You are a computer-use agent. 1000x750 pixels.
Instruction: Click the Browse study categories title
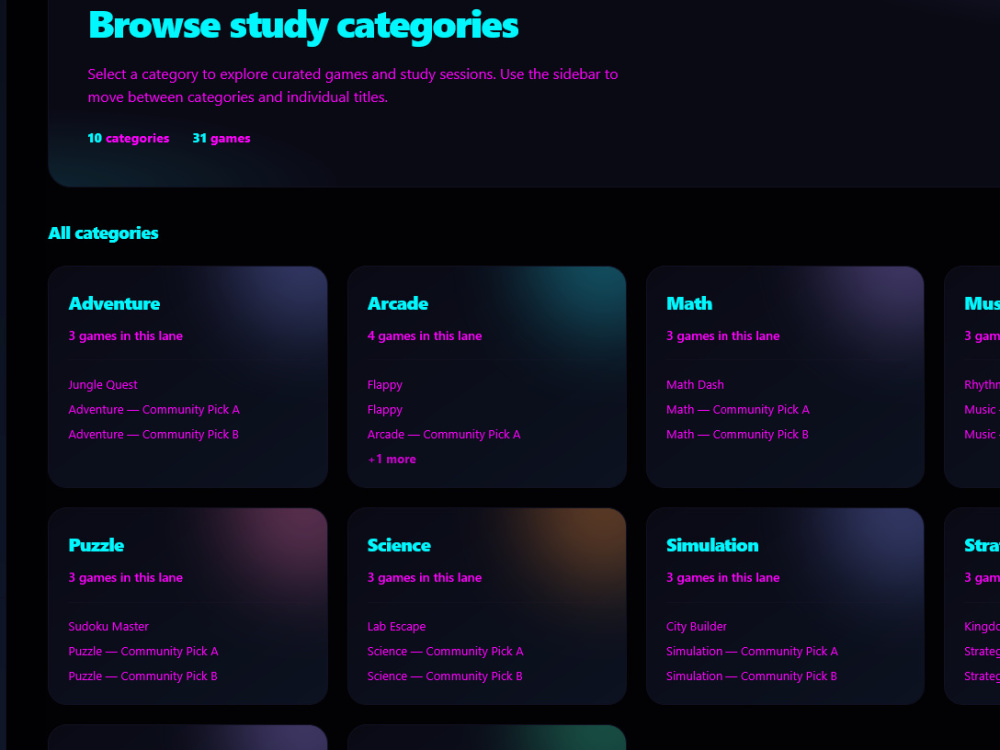tap(303, 26)
